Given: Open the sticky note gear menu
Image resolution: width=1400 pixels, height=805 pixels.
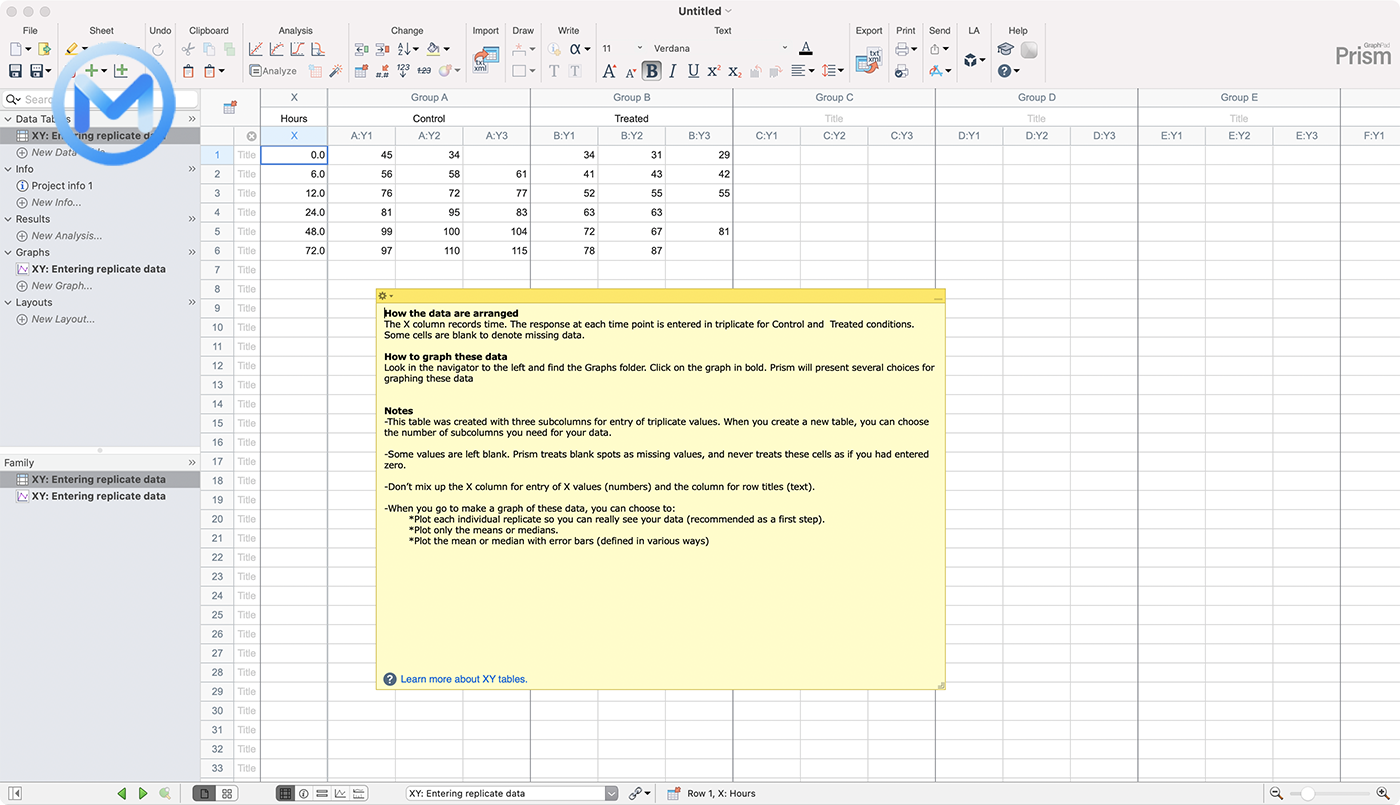Looking at the screenshot, I should tap(385, 296).
